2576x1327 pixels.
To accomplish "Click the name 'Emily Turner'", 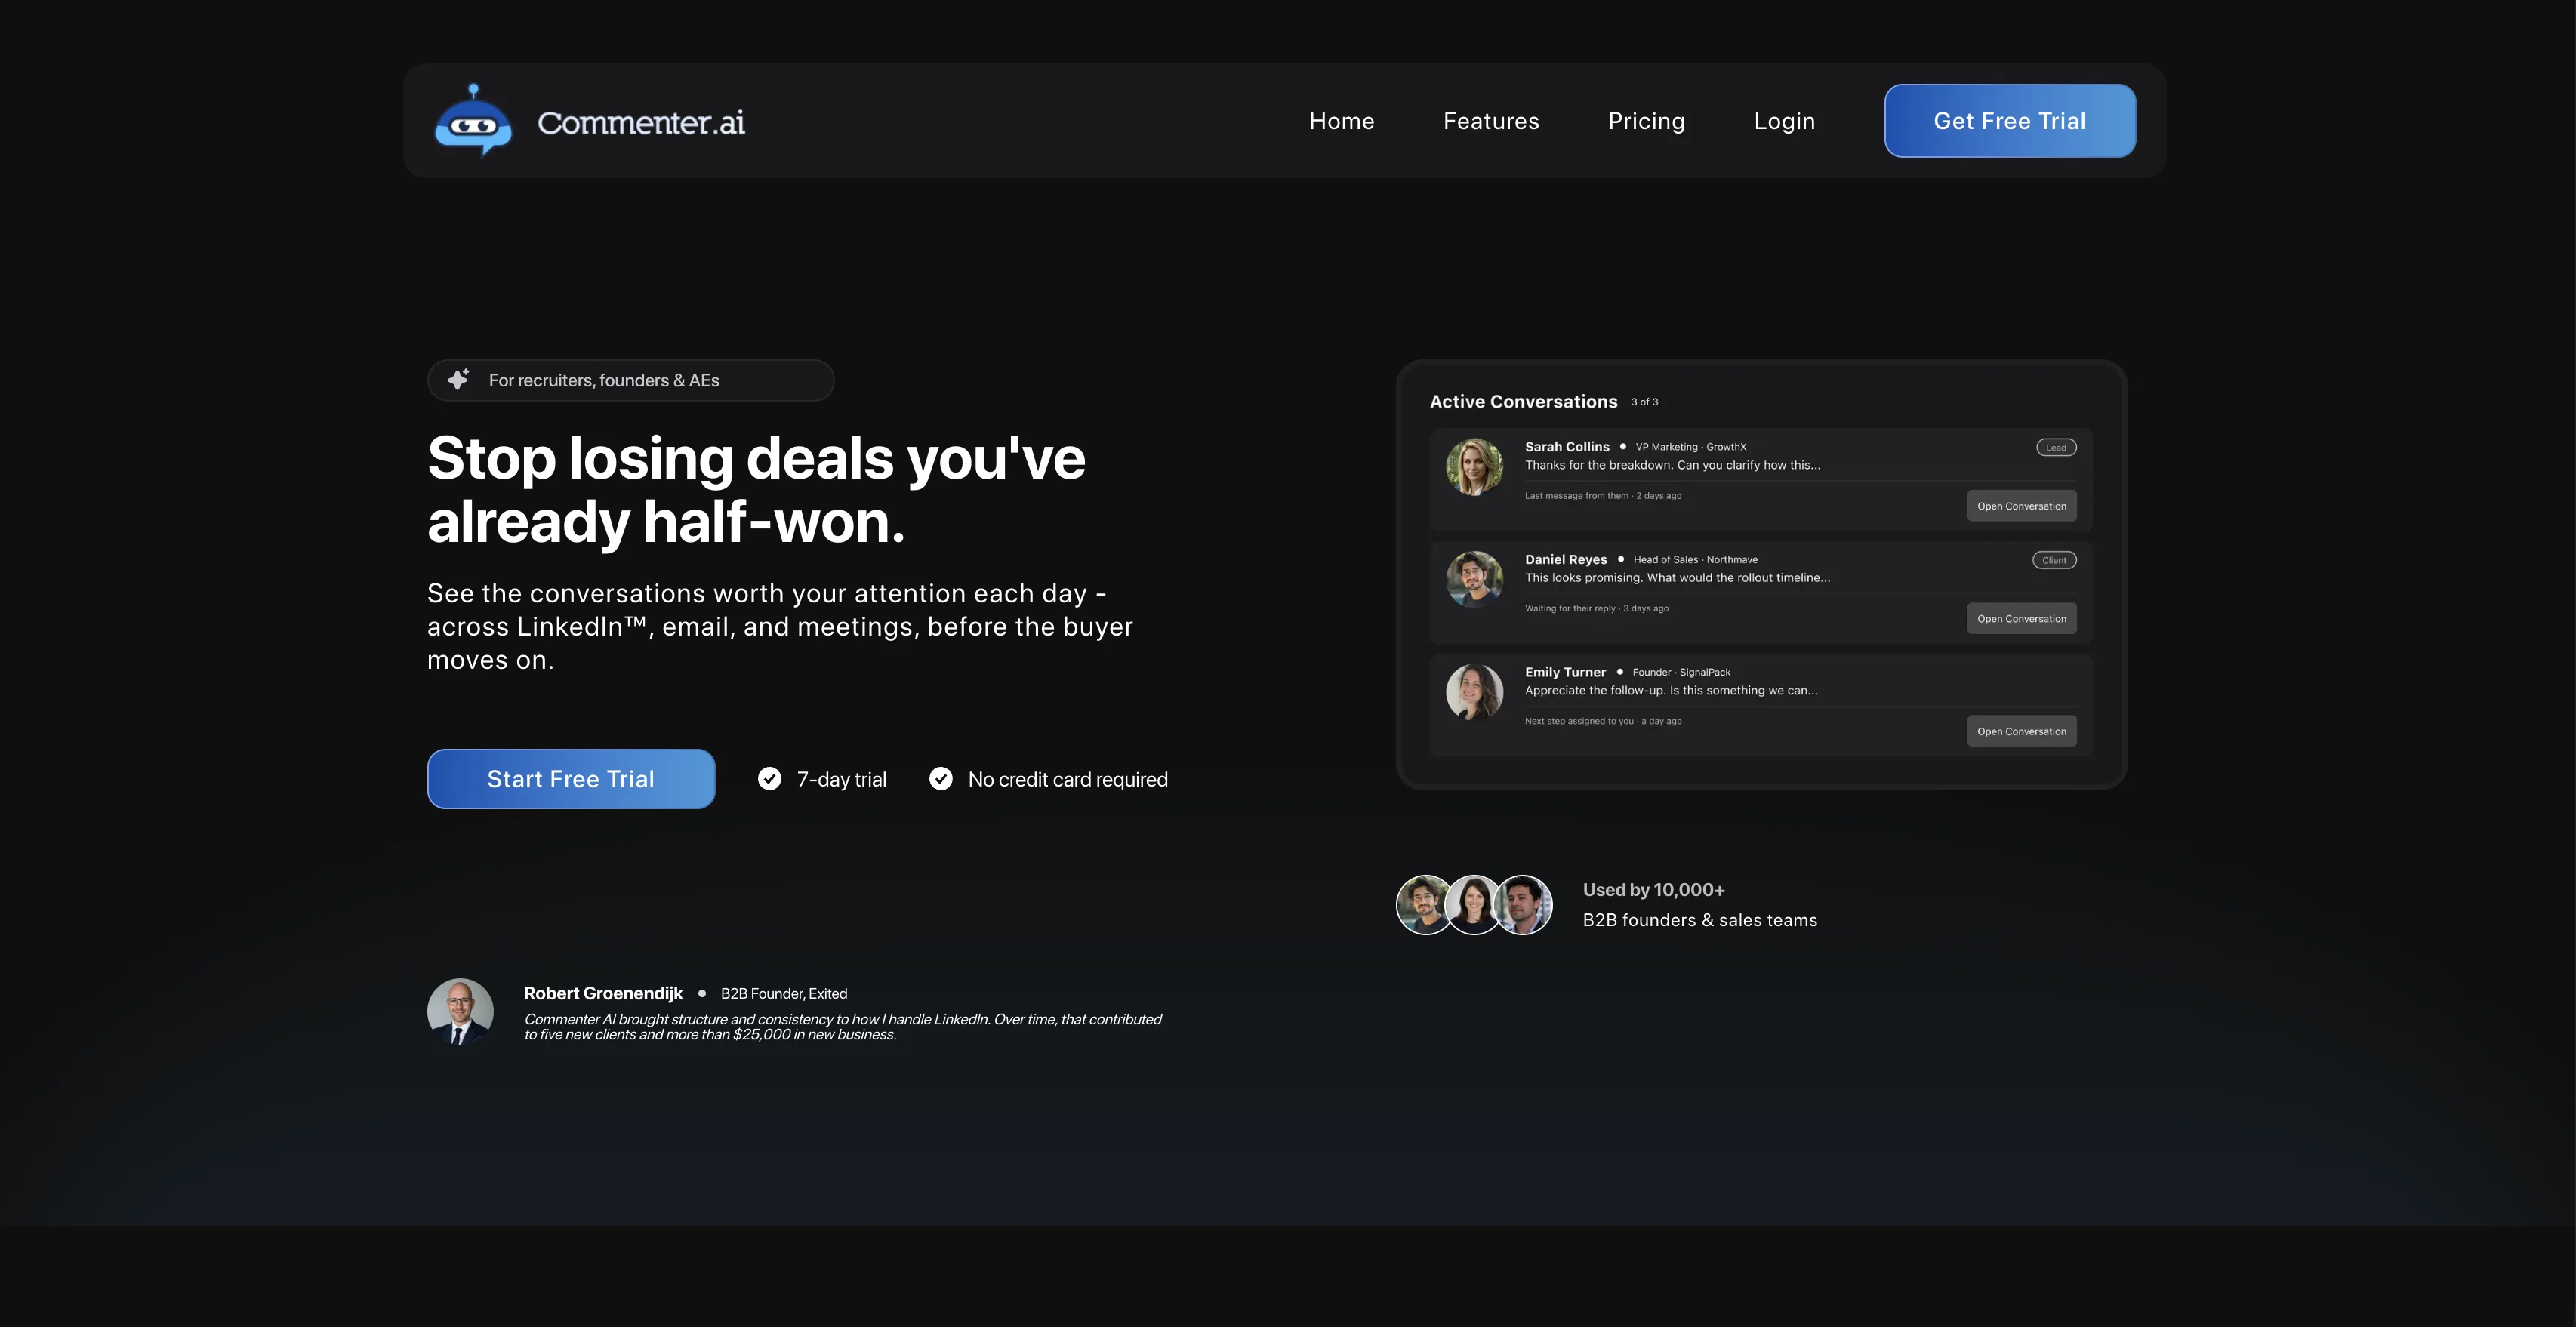I will point(1565,672).
